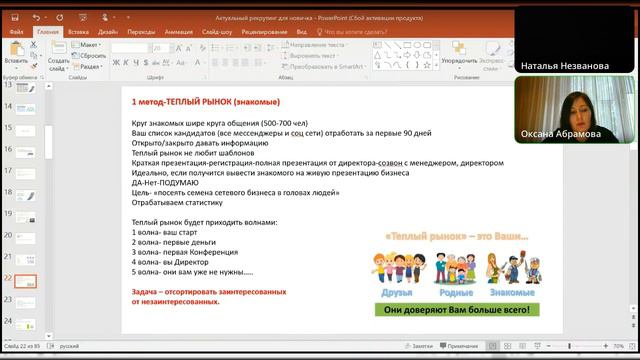Viewport: 640px width, 360px height.
Task: Switch to Normal view in status bar
Action: coord(493,346)
